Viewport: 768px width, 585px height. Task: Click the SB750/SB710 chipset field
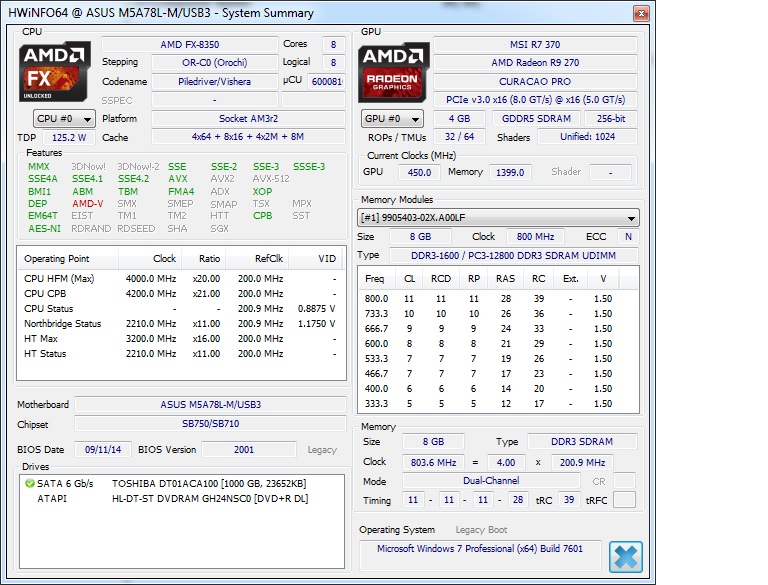[x=211, y=424]
